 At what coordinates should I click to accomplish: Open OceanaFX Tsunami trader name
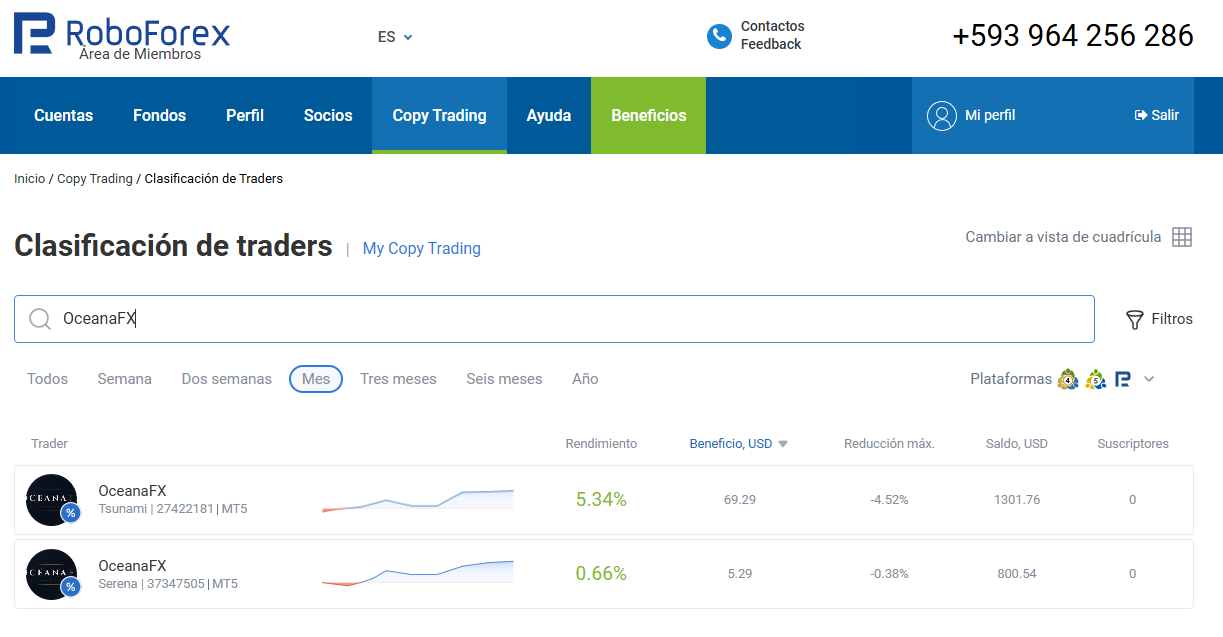point(132,491)
